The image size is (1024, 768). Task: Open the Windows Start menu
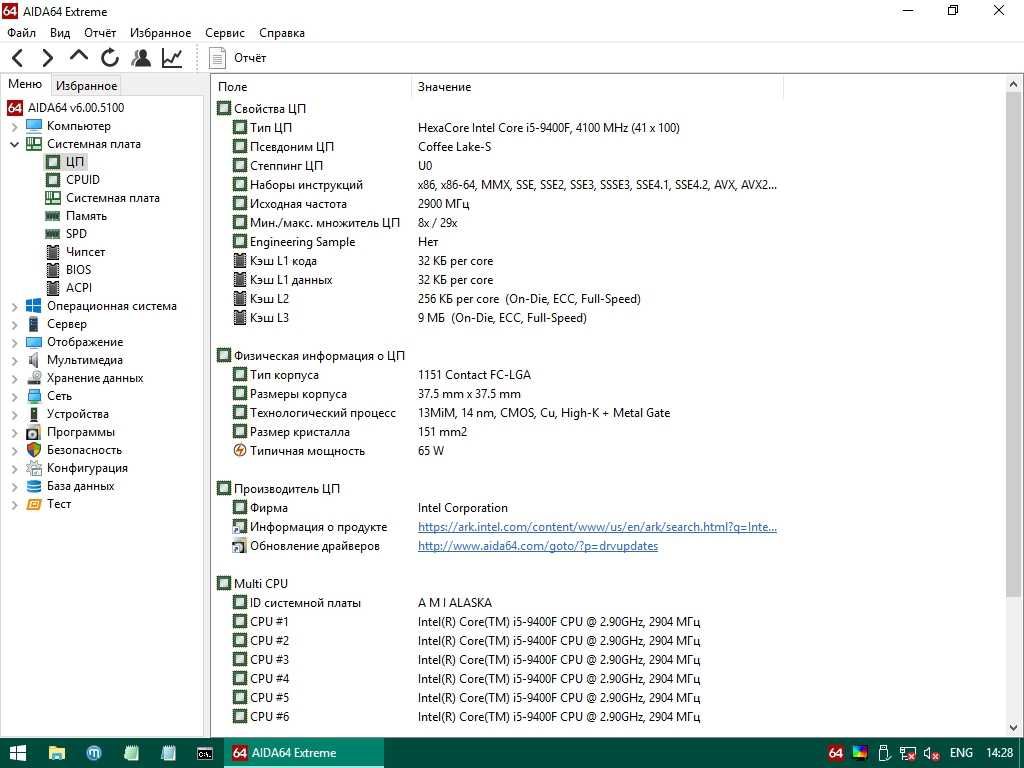pos(18,753)
